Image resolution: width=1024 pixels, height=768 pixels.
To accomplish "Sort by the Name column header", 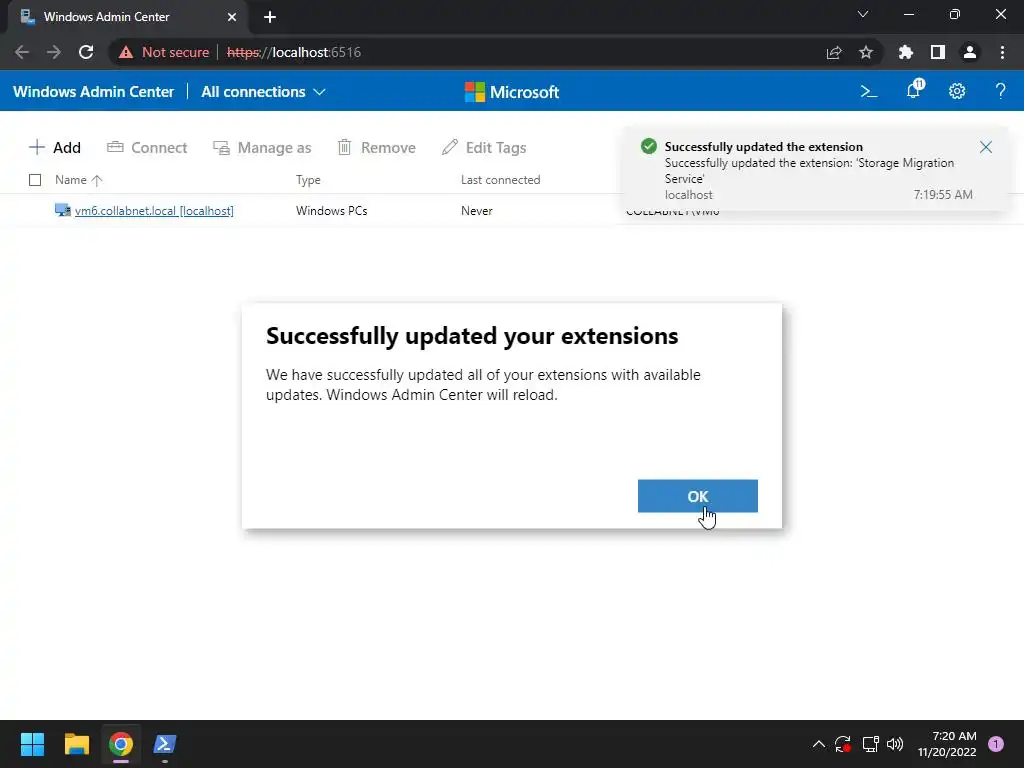I will (x=78, y=180).
